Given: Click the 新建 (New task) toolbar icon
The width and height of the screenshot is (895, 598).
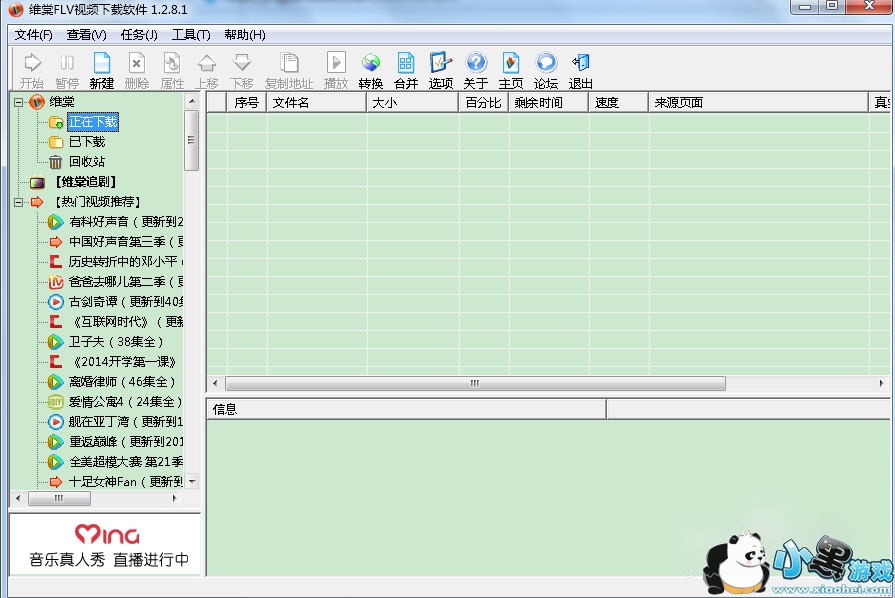Looking at the screenshot, I should coord(101,70).
